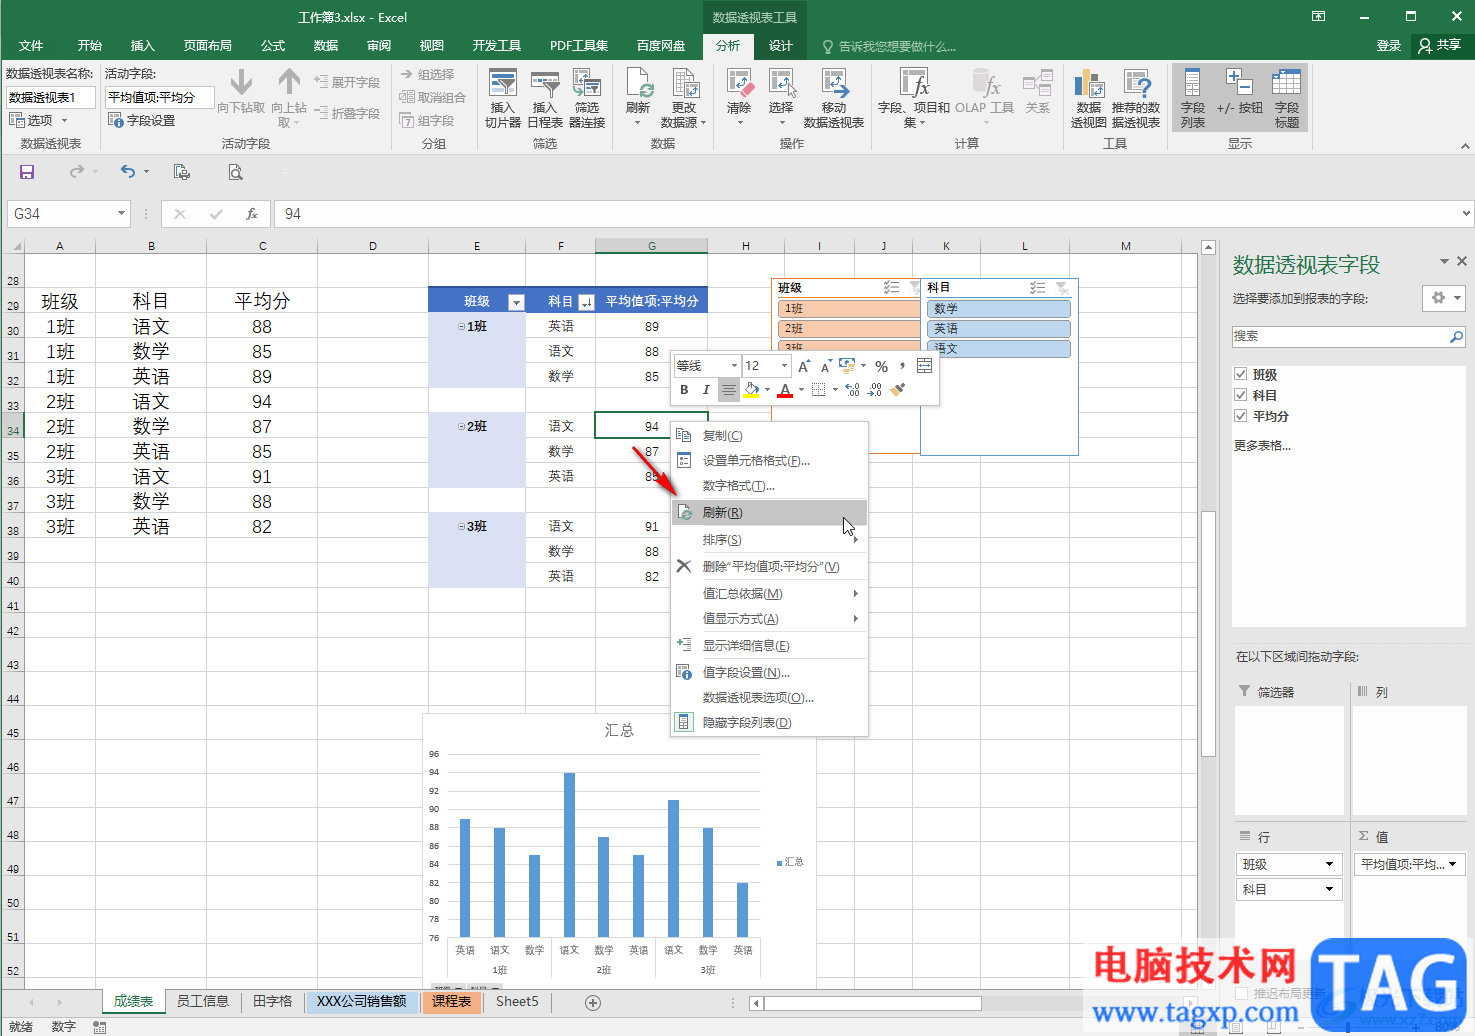Click the formula bar showing 94
Screen dimensions: 1475x1036
pyautogui.click(x=866, y=214)
